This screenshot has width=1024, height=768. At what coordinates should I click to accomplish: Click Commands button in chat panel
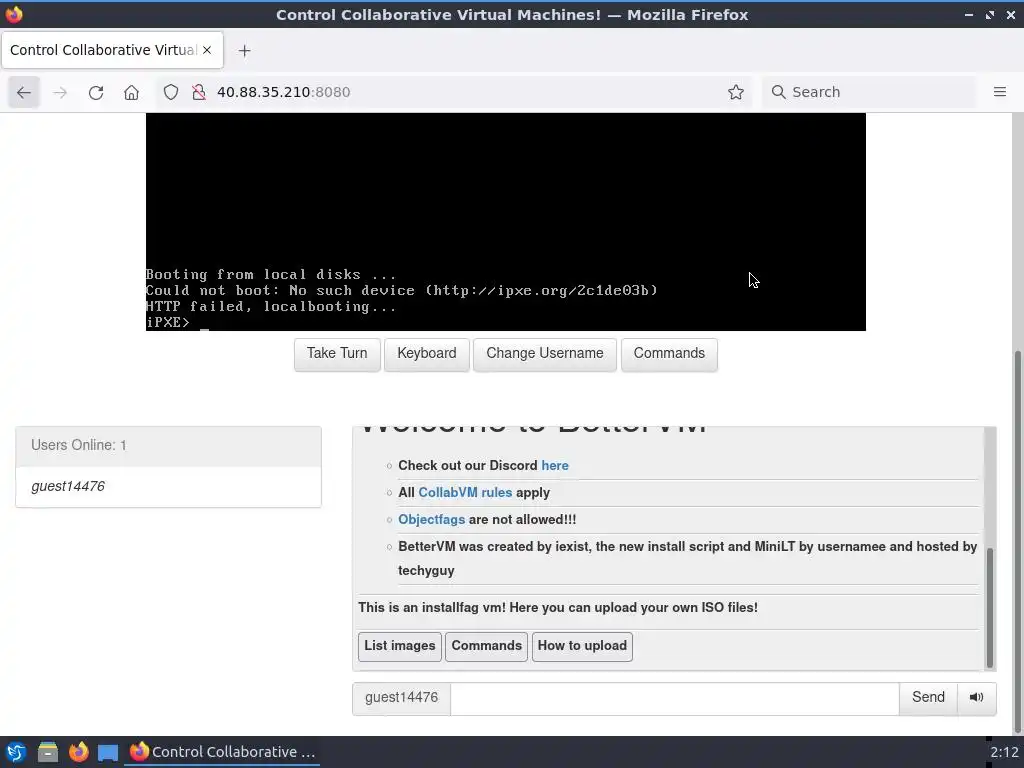(x=487, y=646)
